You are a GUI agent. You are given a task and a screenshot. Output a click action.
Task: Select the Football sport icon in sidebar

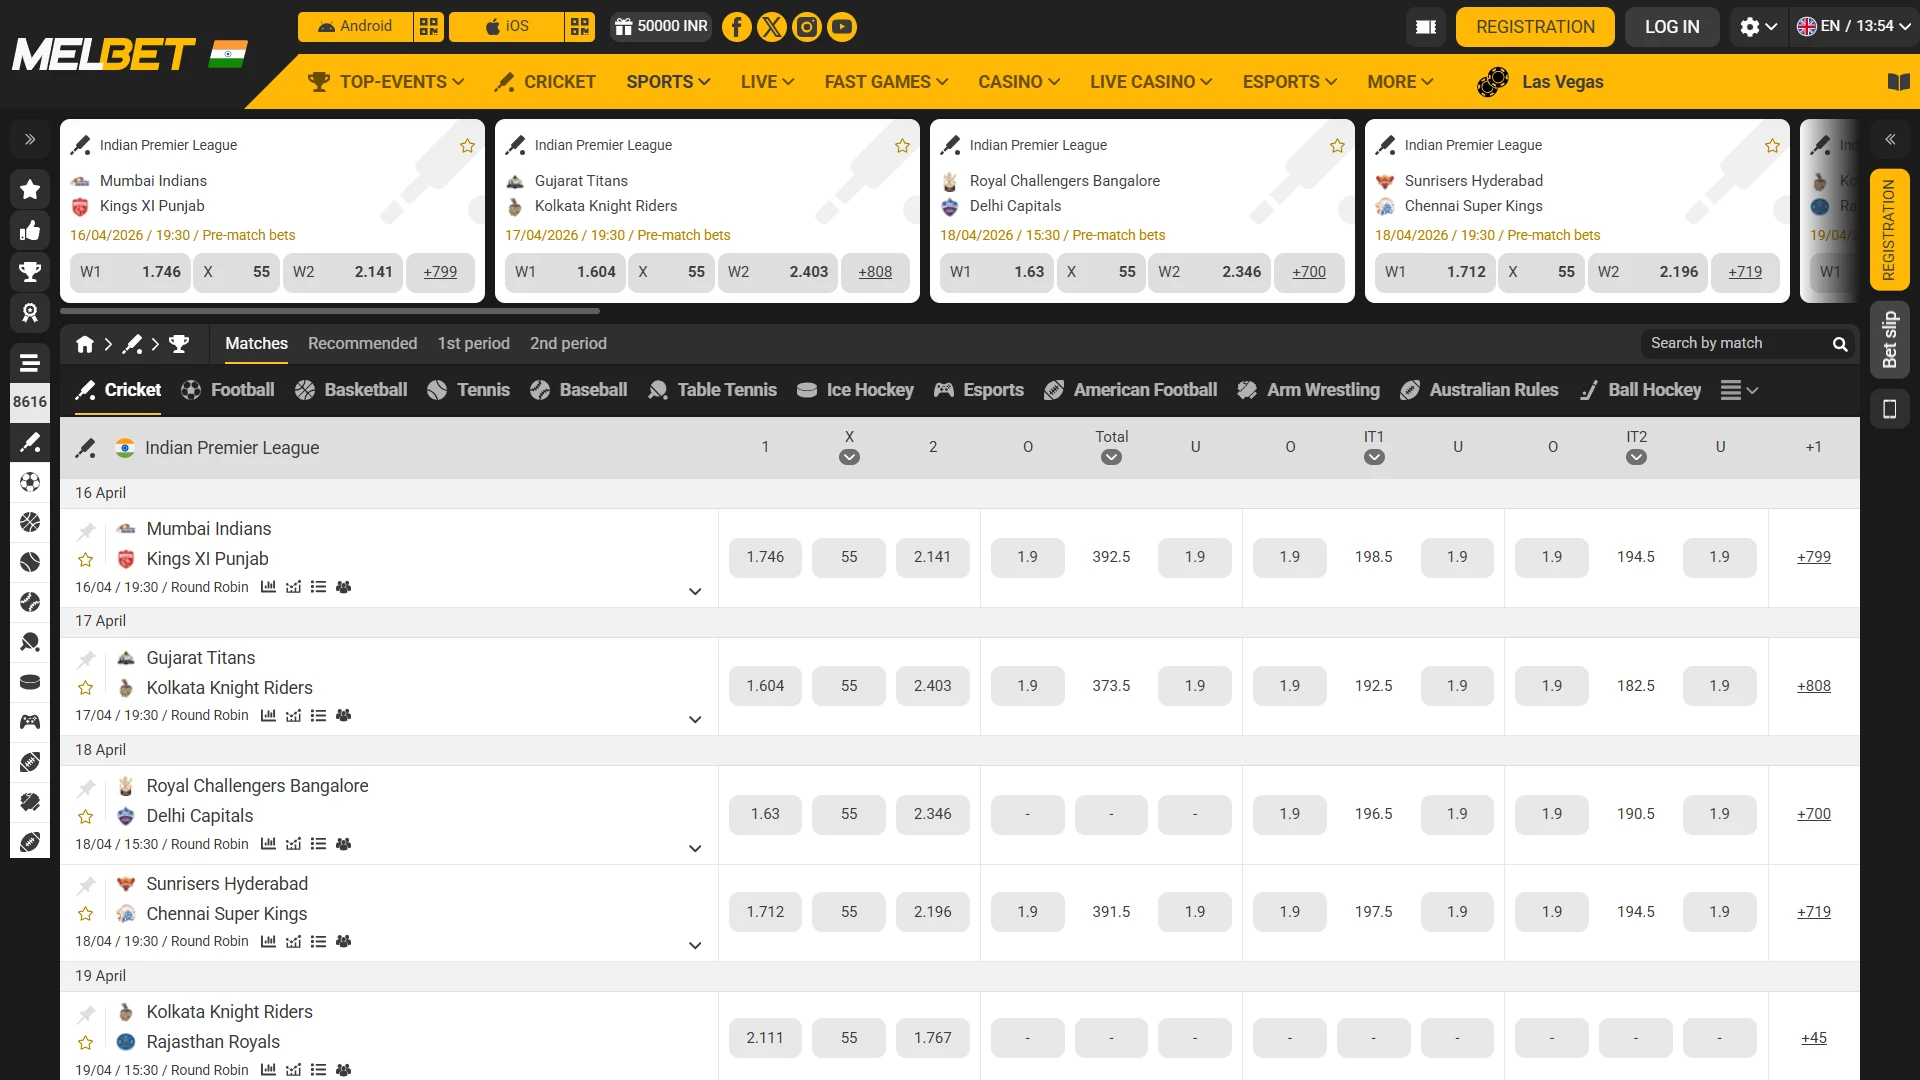coord(30,483)
